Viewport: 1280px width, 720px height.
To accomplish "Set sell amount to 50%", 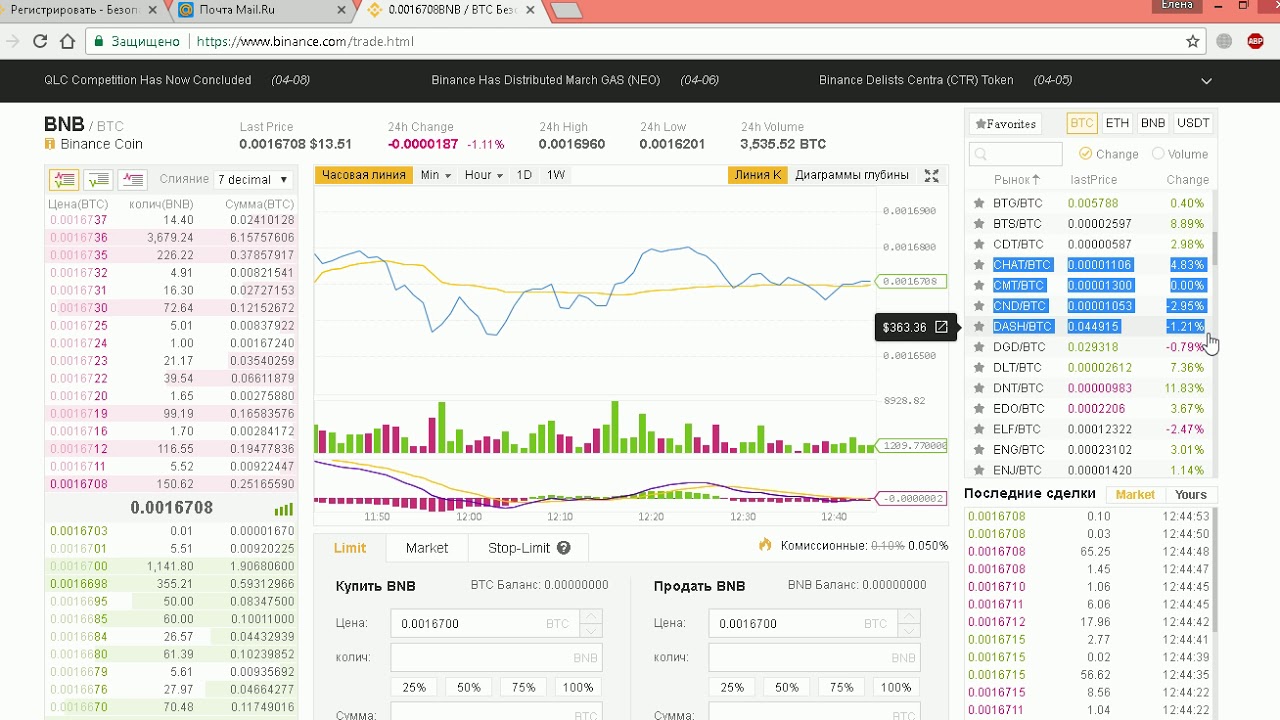I will [787, 687].
